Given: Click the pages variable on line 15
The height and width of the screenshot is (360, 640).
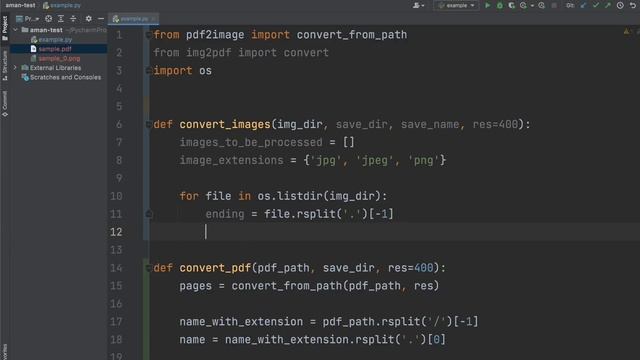Looking at the screenshot, I should coord(196,286).
